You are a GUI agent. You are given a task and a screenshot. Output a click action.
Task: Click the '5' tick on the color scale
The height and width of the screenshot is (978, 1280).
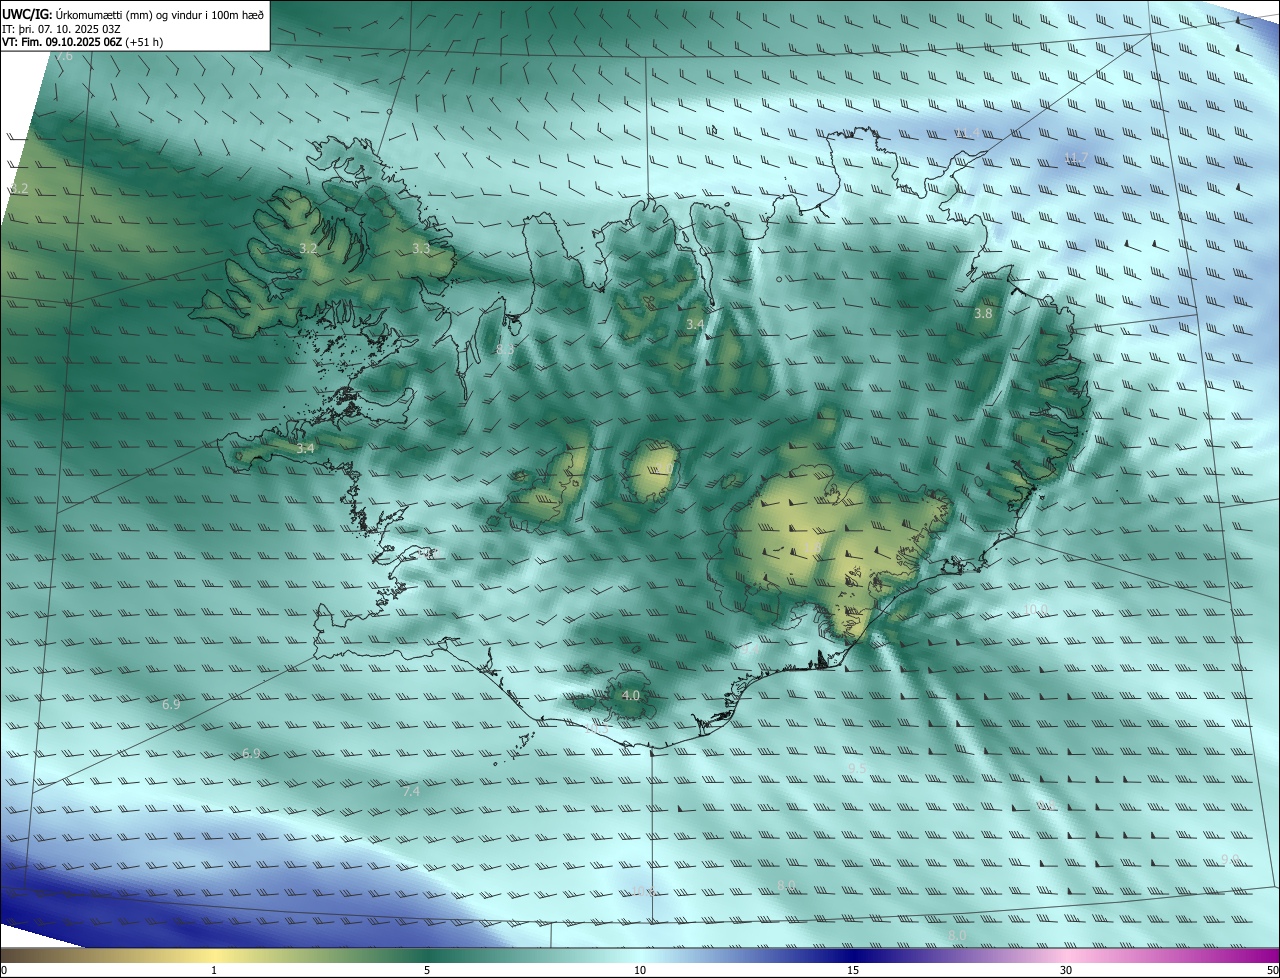point(427,970)
